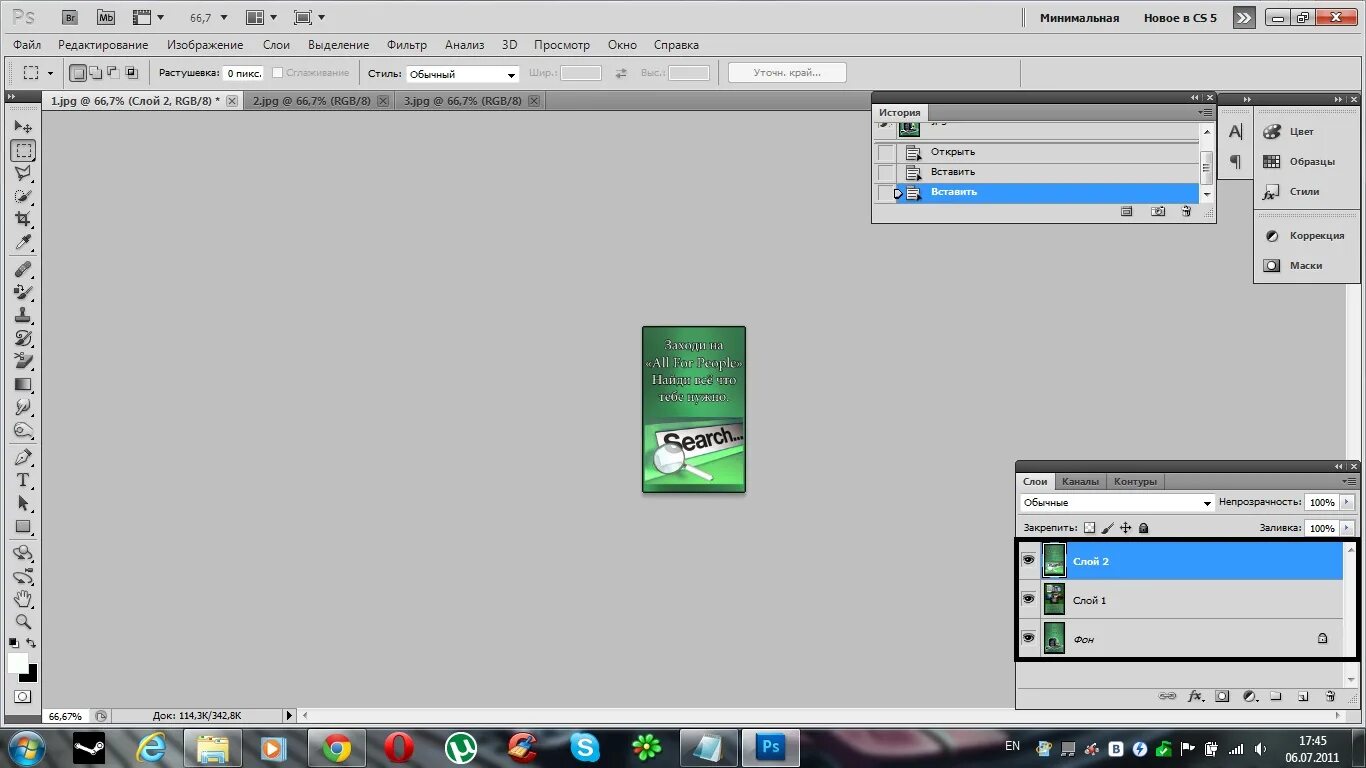Select the Polygonal Lasso tool
The width and height of the screenshot is (1366, 768).
tap(23, 174)
